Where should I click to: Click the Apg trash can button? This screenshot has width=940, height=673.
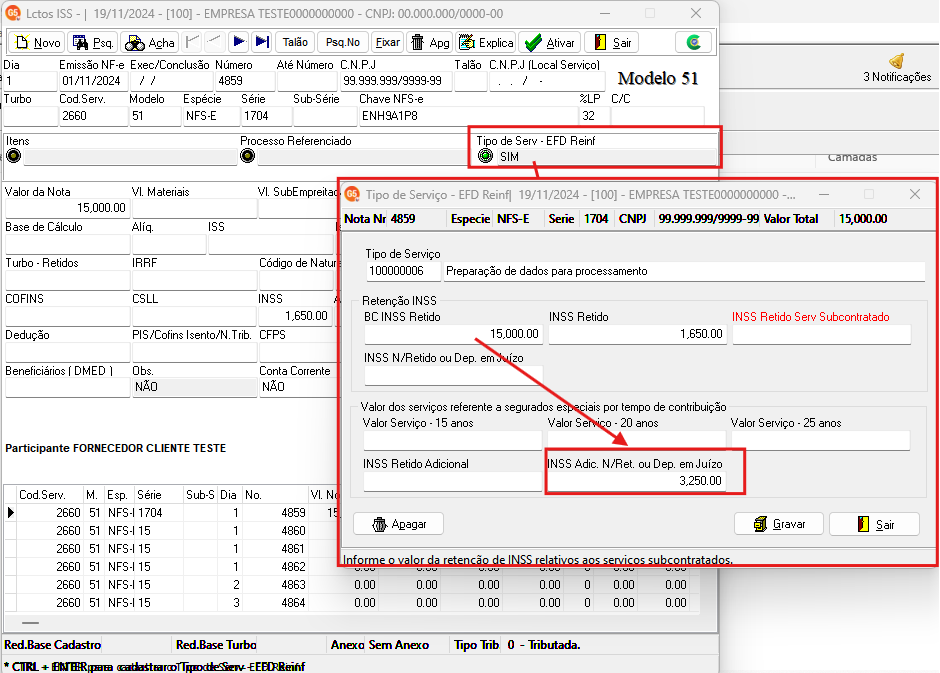pyautogui.click(x=430, y=42)
